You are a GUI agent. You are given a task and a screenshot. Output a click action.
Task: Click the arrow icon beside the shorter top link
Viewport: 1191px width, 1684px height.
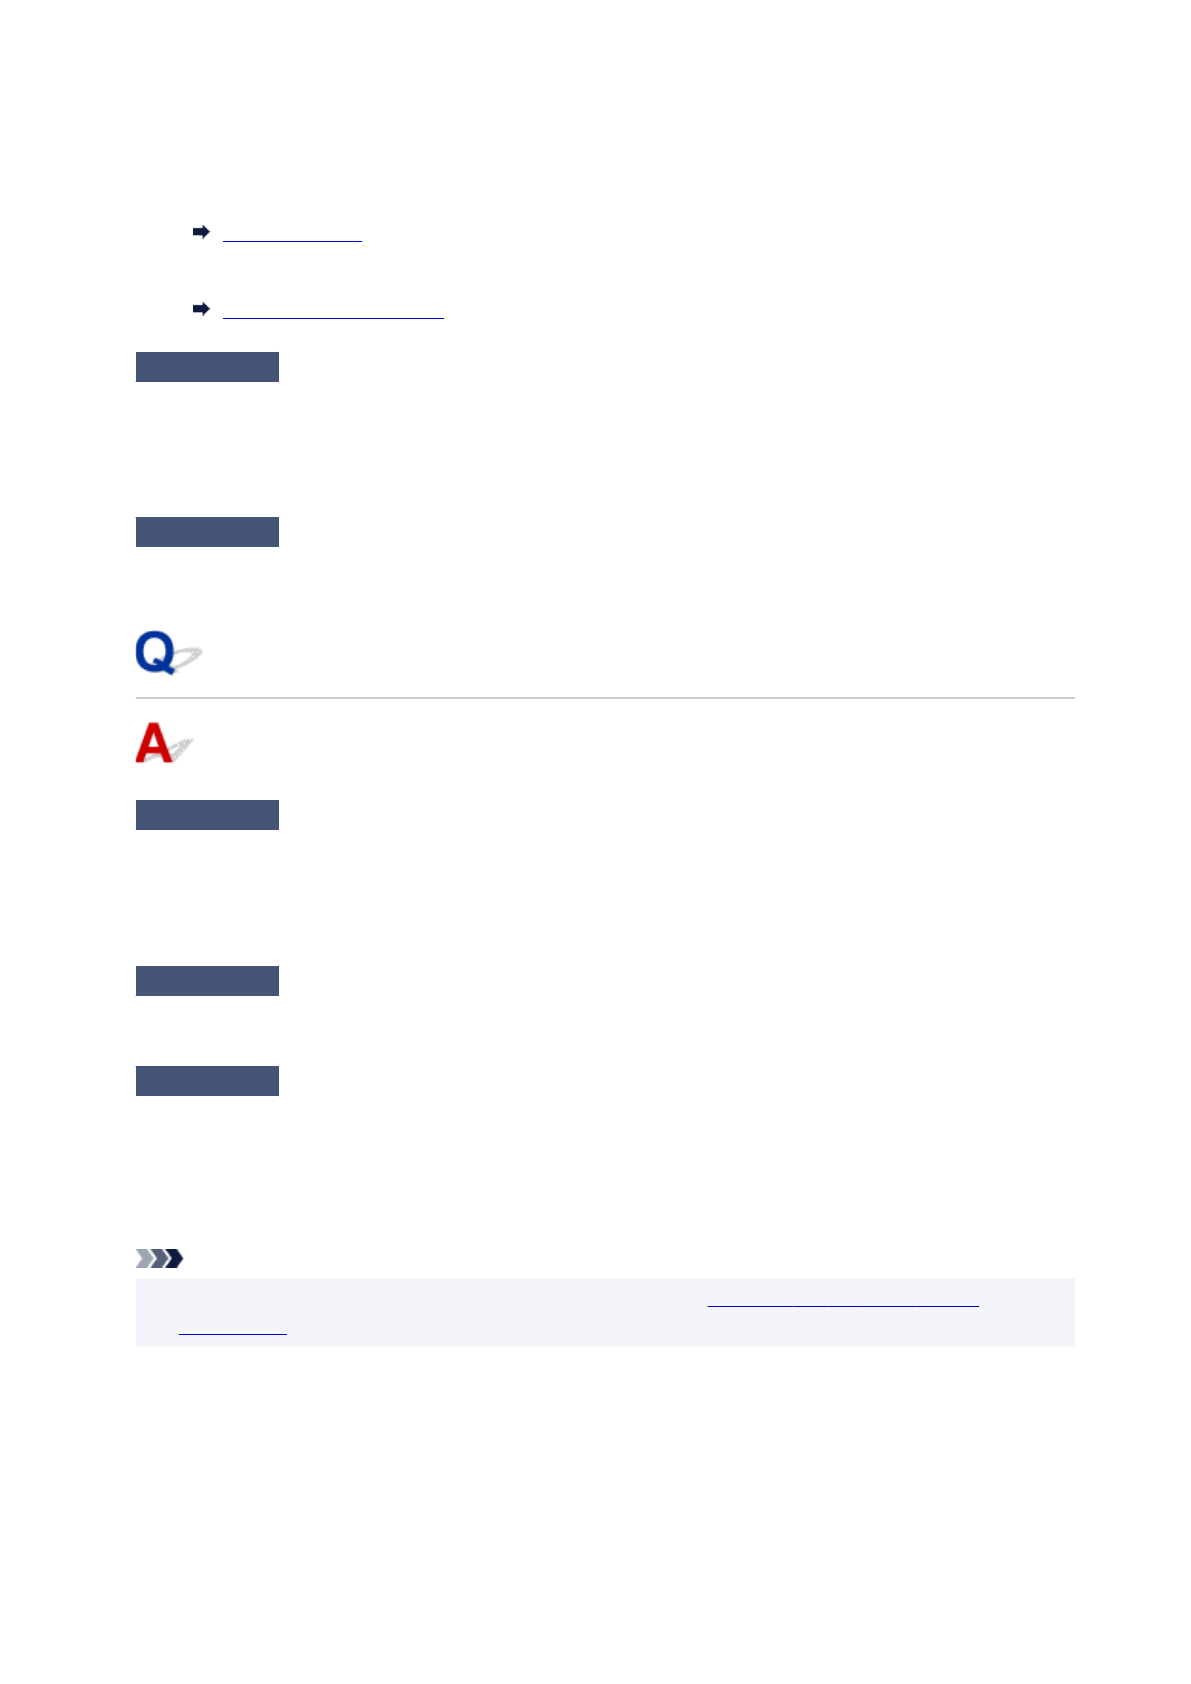pos(201,232)
